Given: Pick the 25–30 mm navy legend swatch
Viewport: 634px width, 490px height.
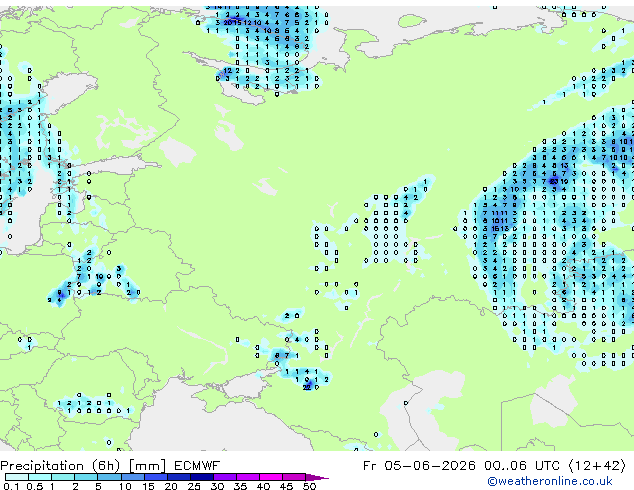Looking at the screenshot, I should point(201,477).
